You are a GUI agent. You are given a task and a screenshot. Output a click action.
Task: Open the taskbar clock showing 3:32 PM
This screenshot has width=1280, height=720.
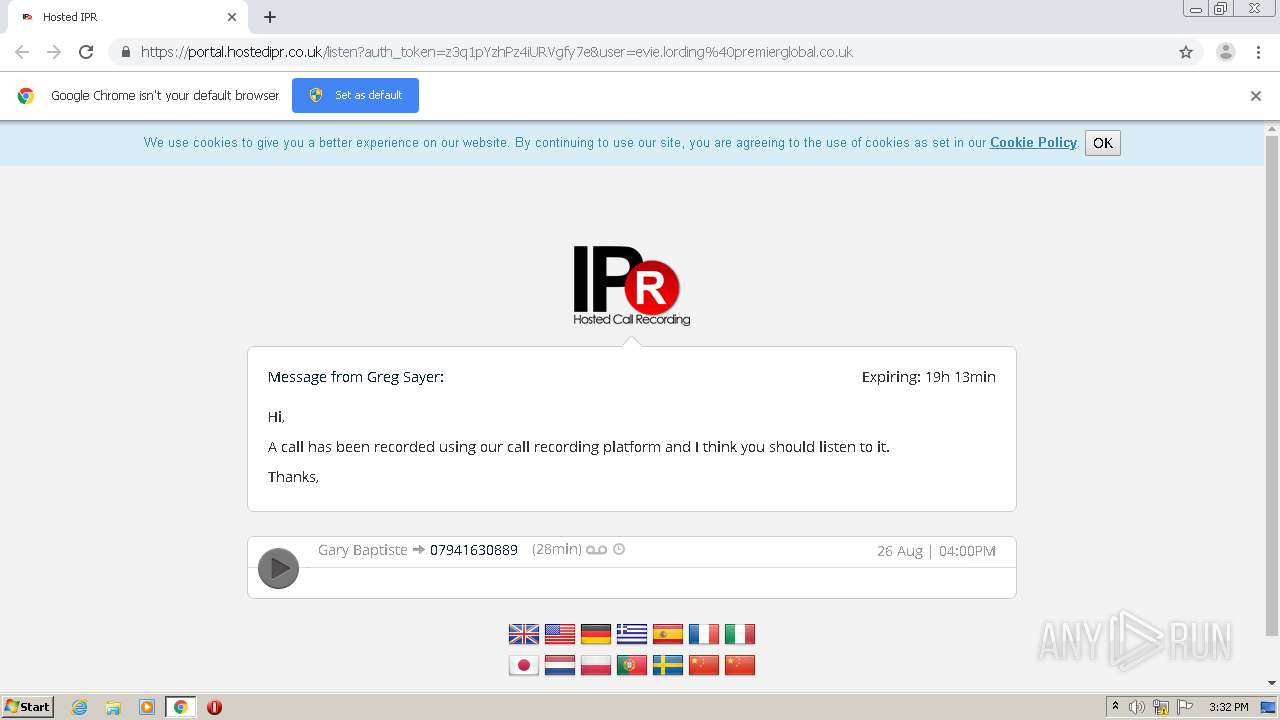[x=1228, y=707]
